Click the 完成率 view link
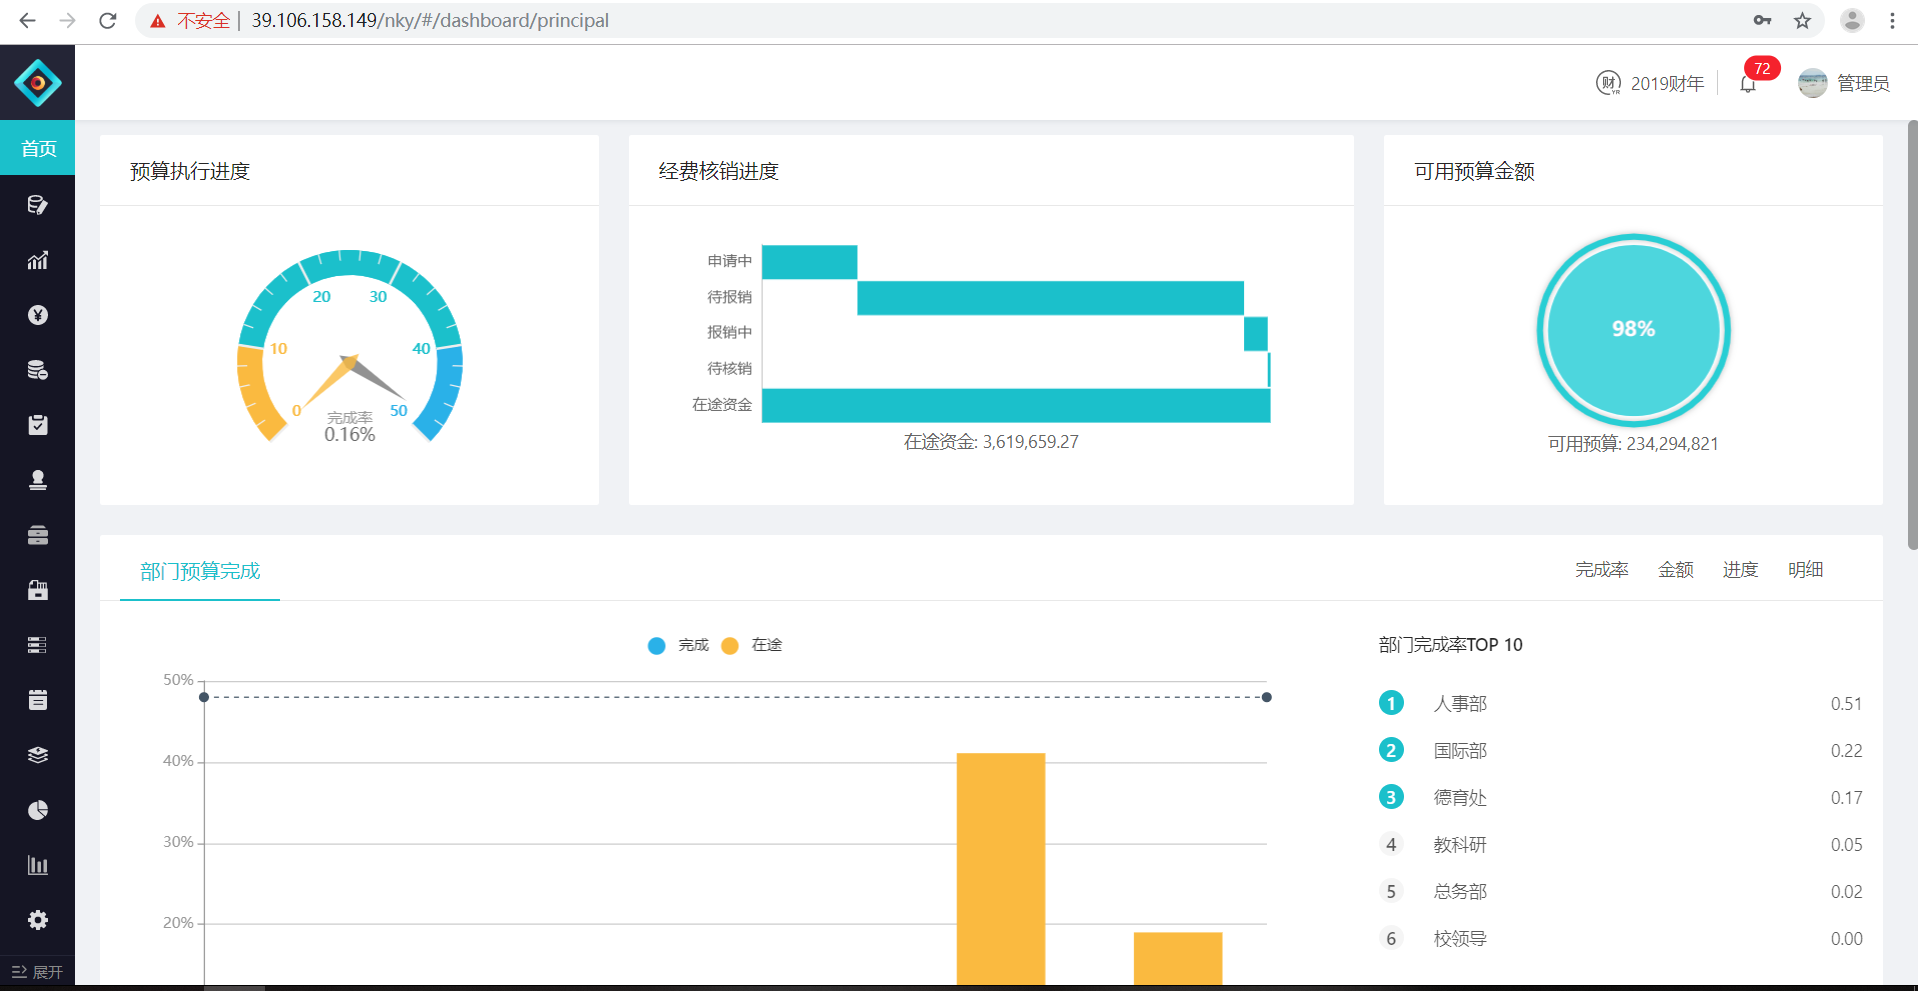The height and width of the screenshot is (991, 1918). tap(1602, 569)
